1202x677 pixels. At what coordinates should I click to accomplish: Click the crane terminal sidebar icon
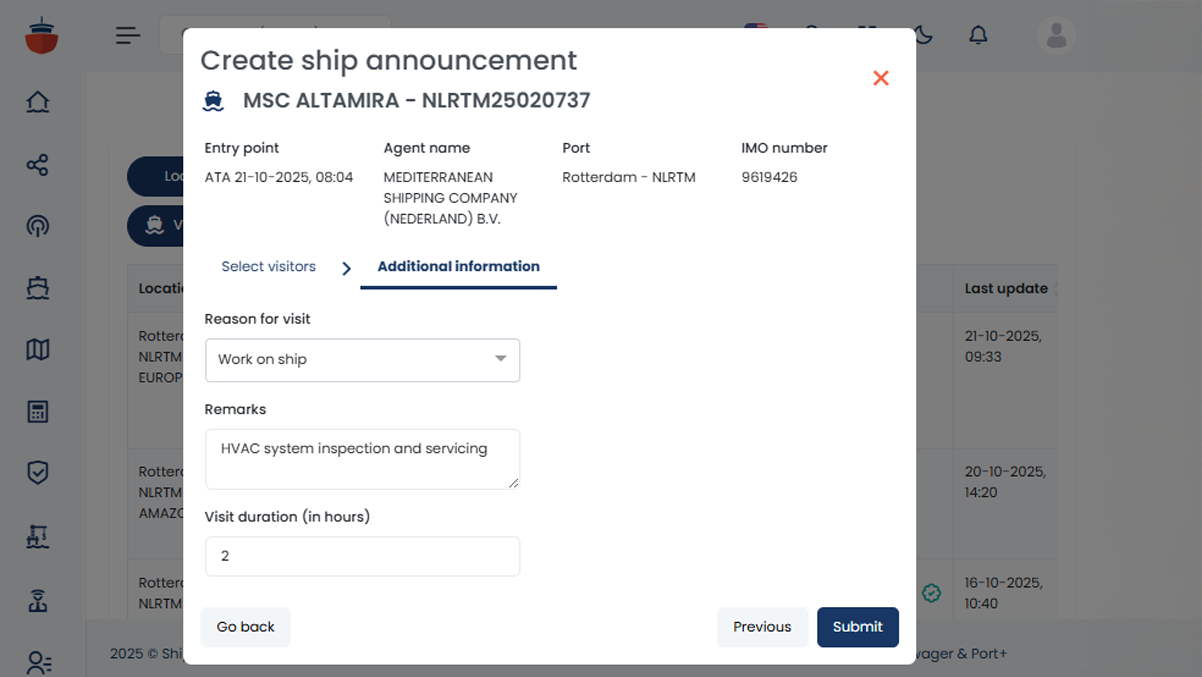tap(38, 538)
